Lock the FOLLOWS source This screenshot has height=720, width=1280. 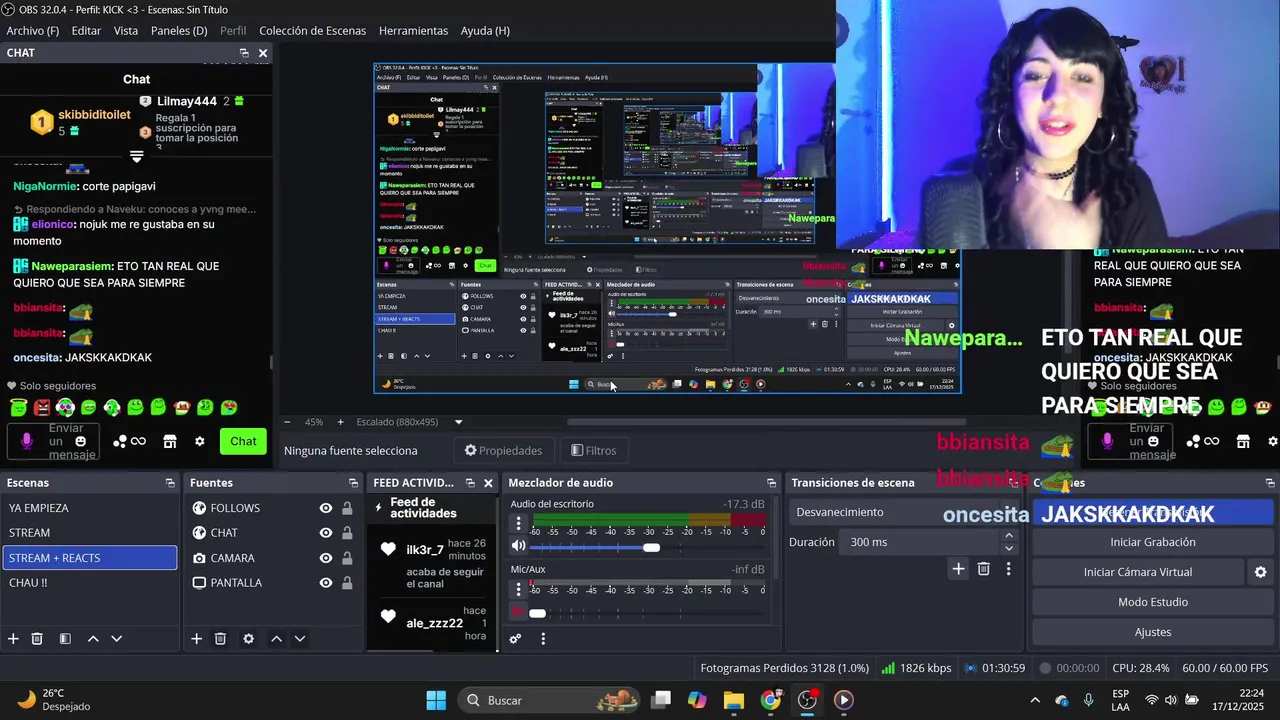point(347,508)
